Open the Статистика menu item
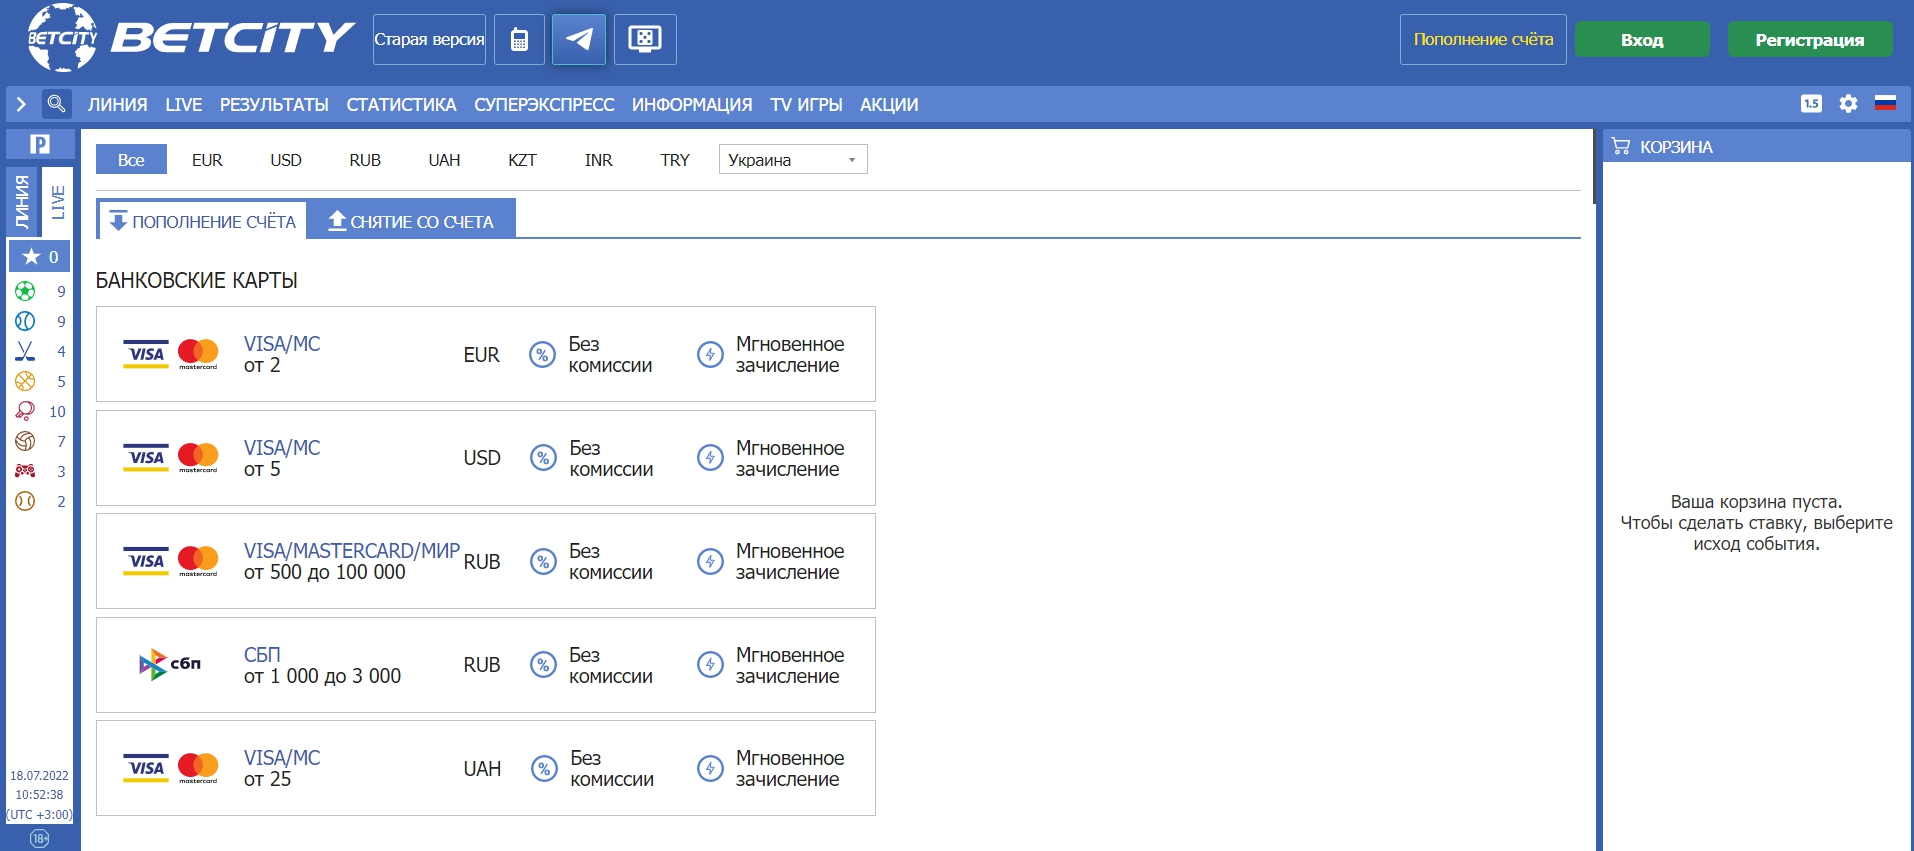 pyautogui.click(x=401, y=105)
